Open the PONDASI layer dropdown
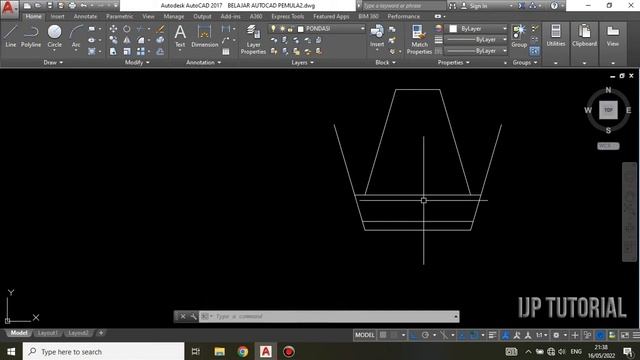Screen dimensions: 640x360 pos(362,29)
